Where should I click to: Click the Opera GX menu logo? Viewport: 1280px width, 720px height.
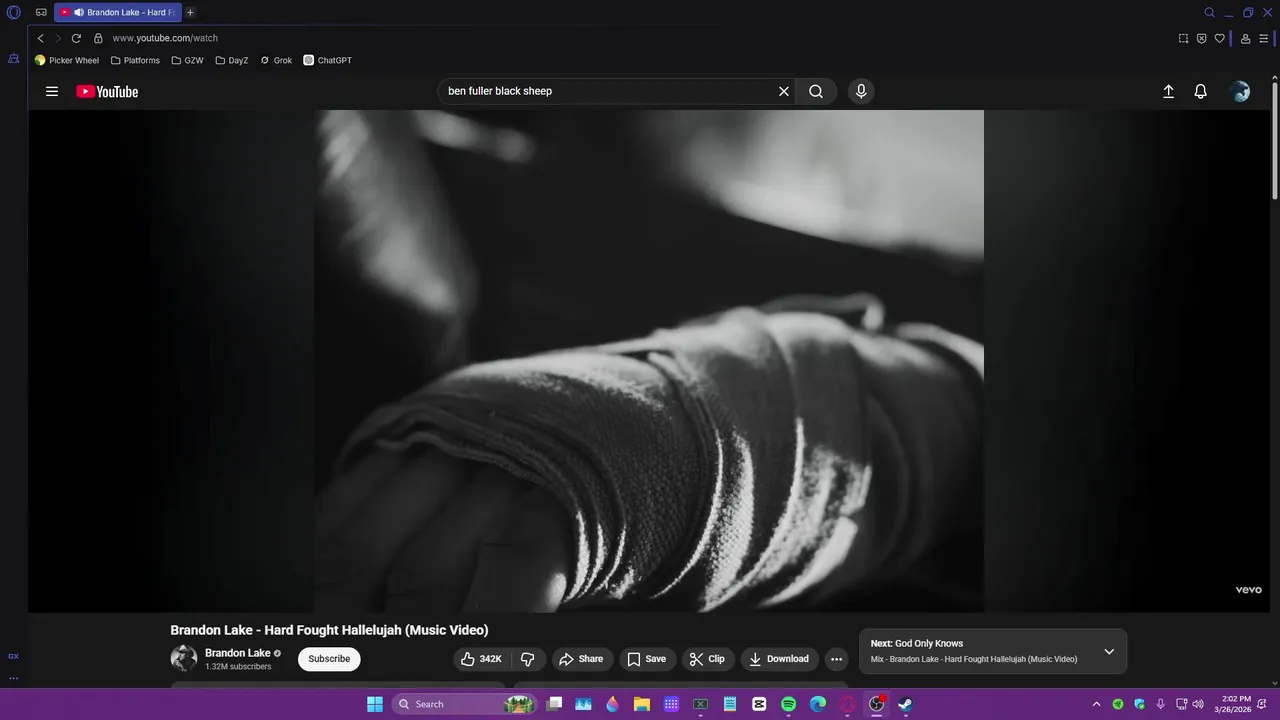point(14,12)
